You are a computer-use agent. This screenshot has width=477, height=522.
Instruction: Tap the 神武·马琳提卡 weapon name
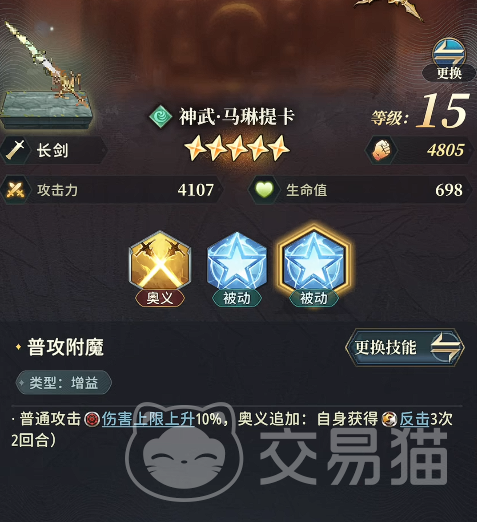click(237, 116)
